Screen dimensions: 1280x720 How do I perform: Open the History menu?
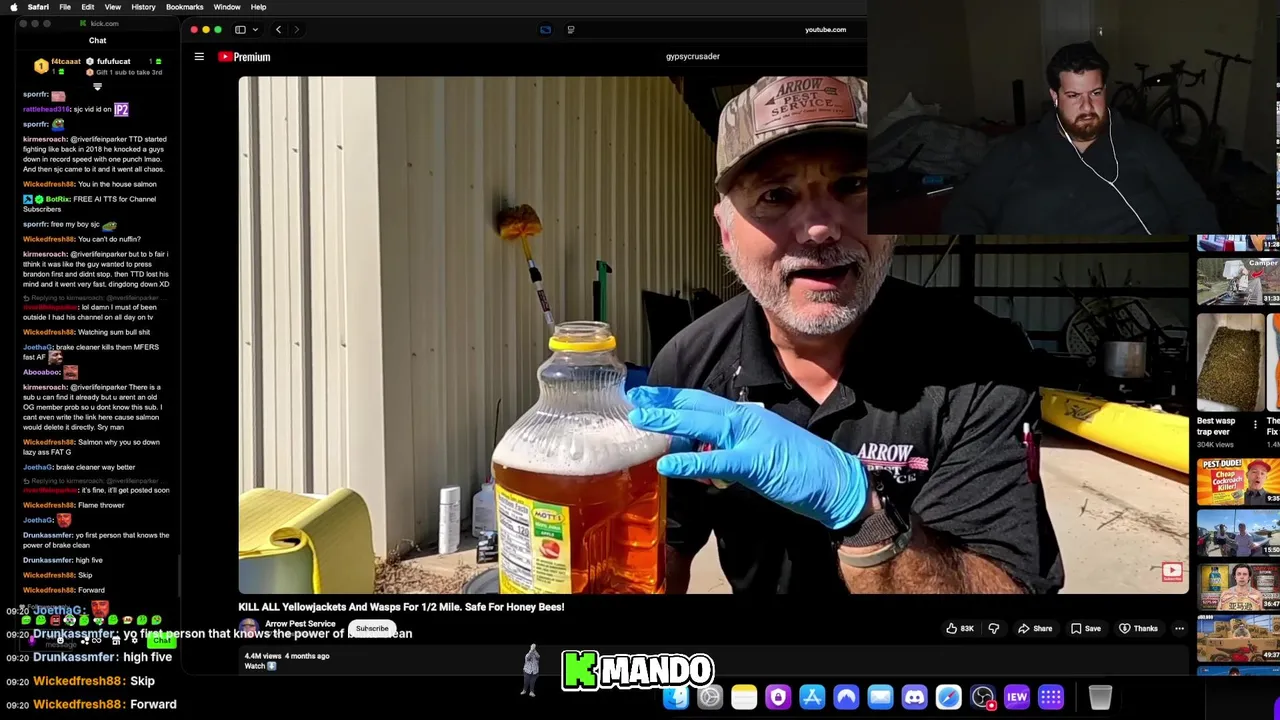coord(143,7)
